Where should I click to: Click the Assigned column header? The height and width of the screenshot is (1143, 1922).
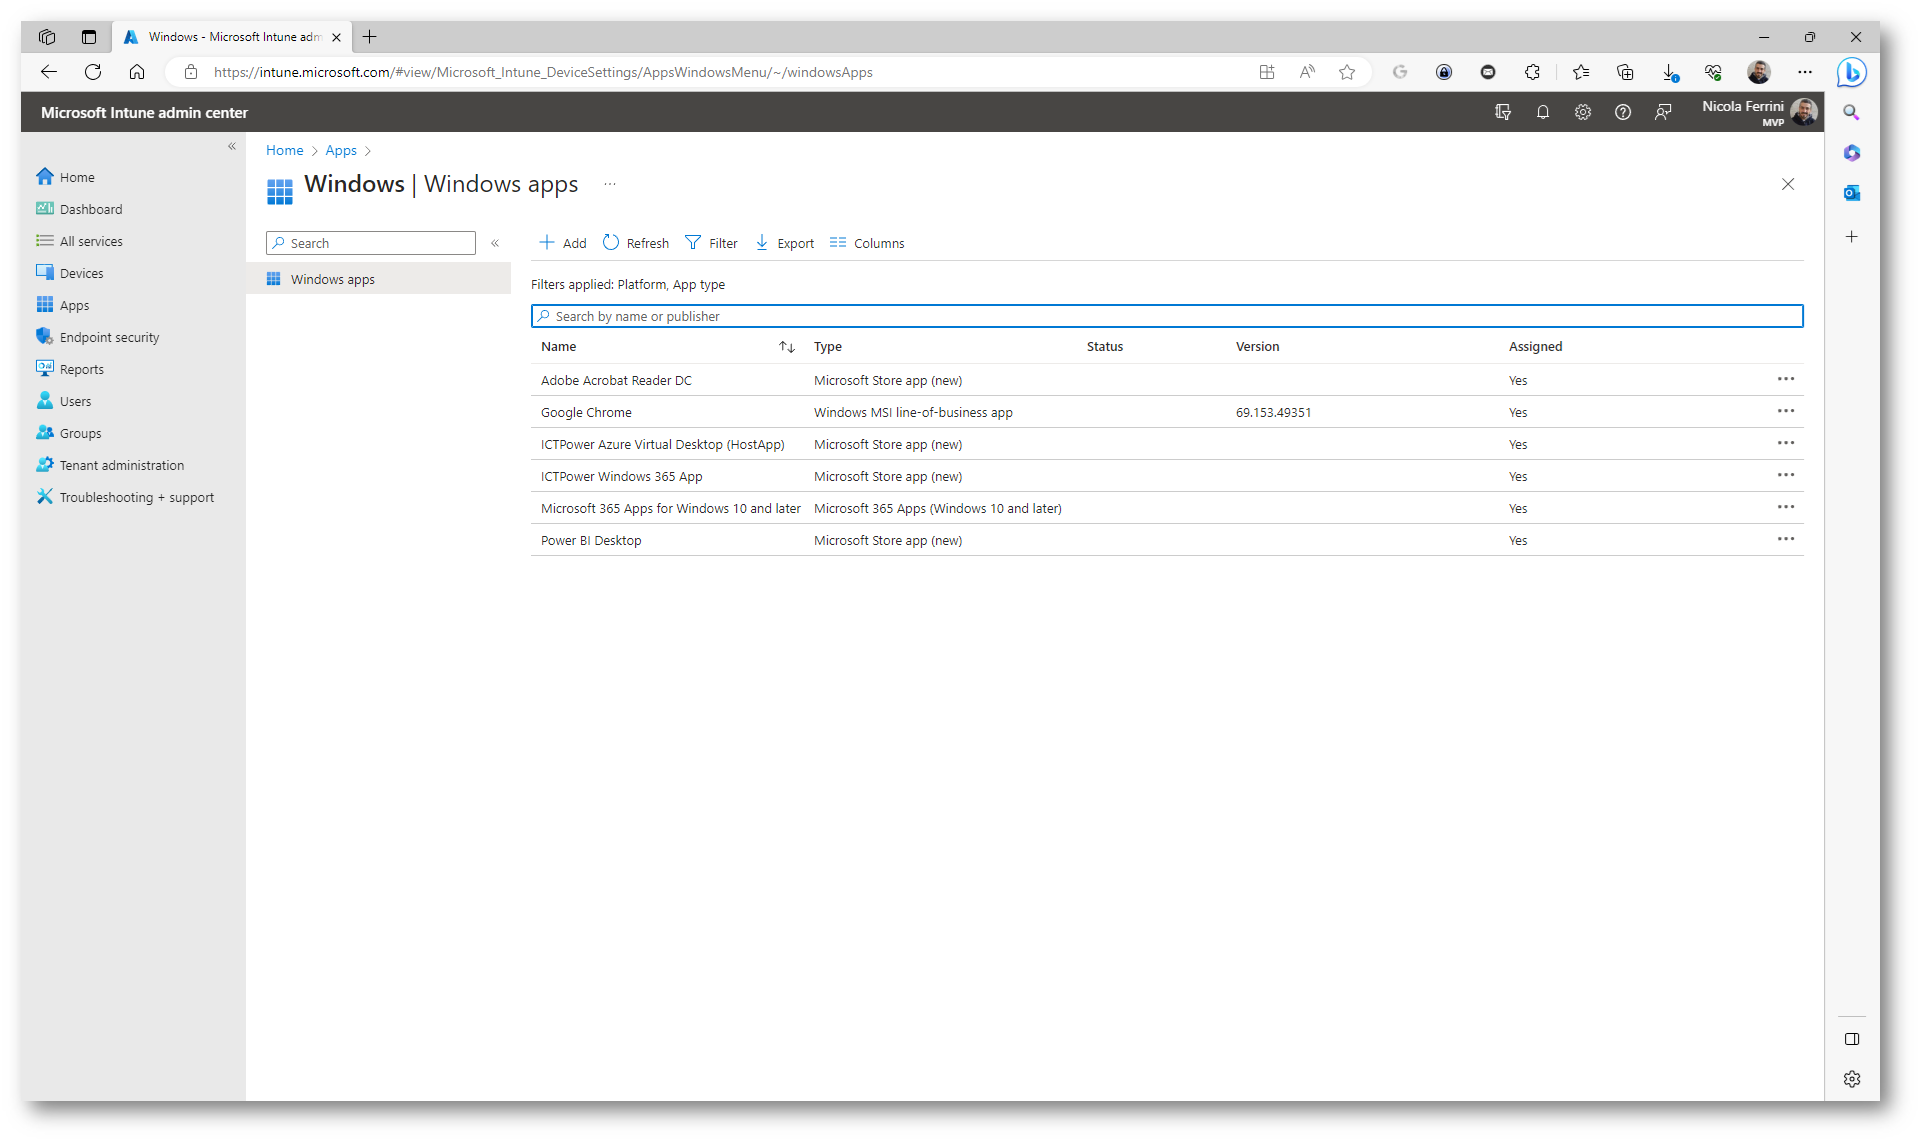[x=1535, y=347]
